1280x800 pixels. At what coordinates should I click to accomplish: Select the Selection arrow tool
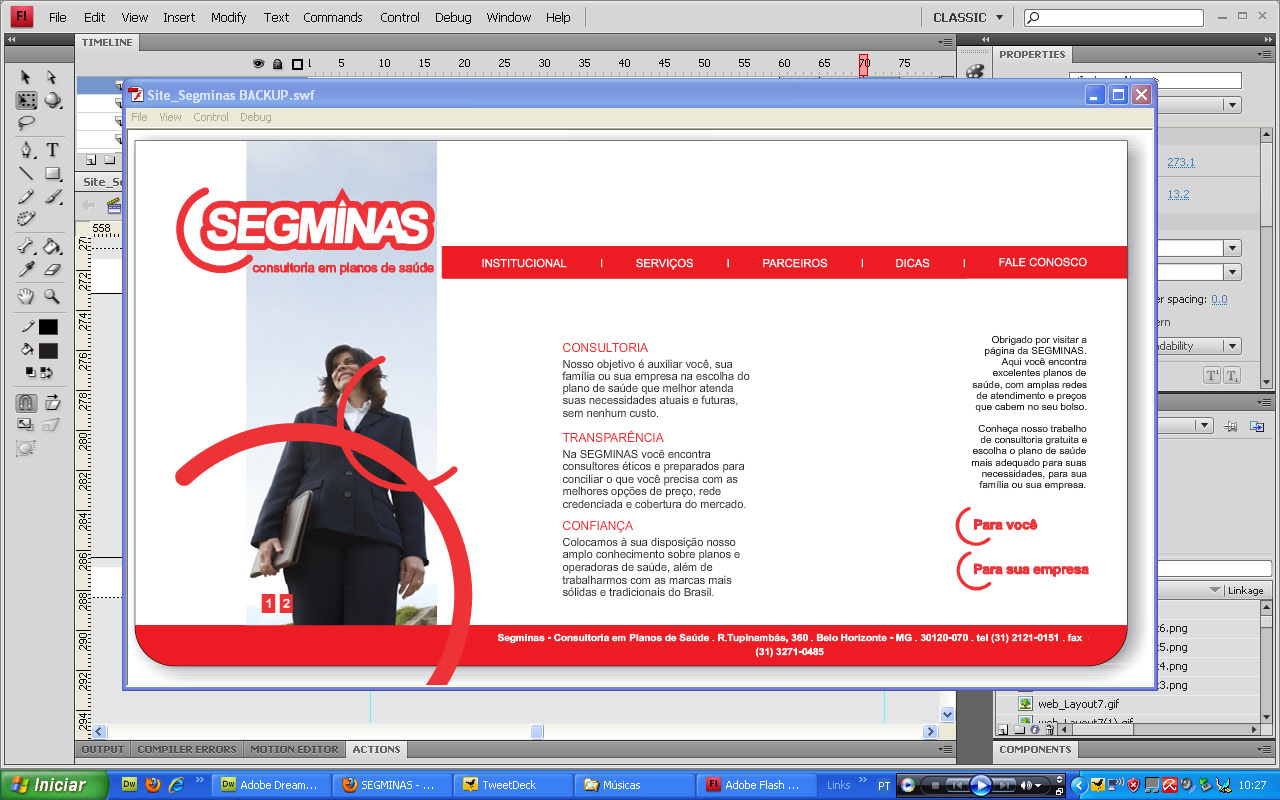click(x=26, y=77)
